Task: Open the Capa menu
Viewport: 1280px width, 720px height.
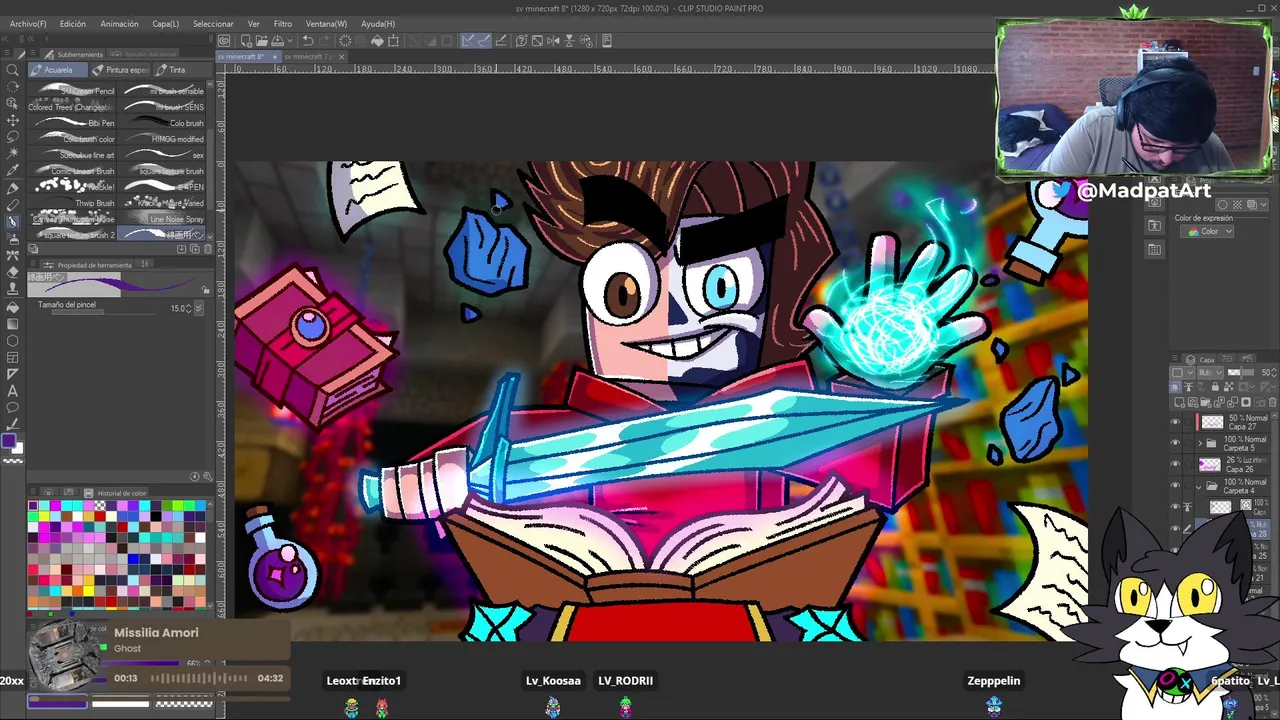Action: [x=166, y=23]
